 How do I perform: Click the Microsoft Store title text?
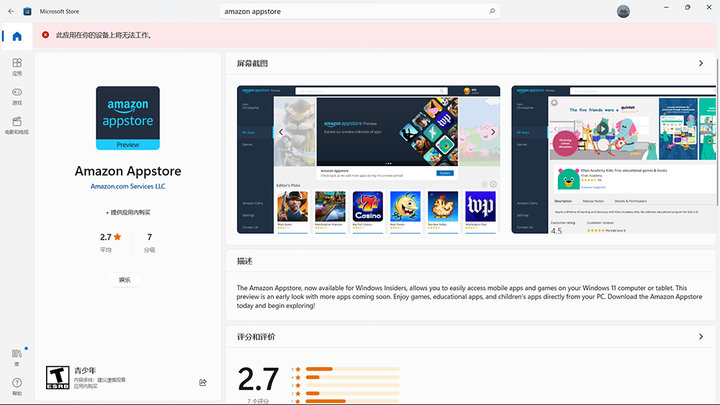[59, 11]
